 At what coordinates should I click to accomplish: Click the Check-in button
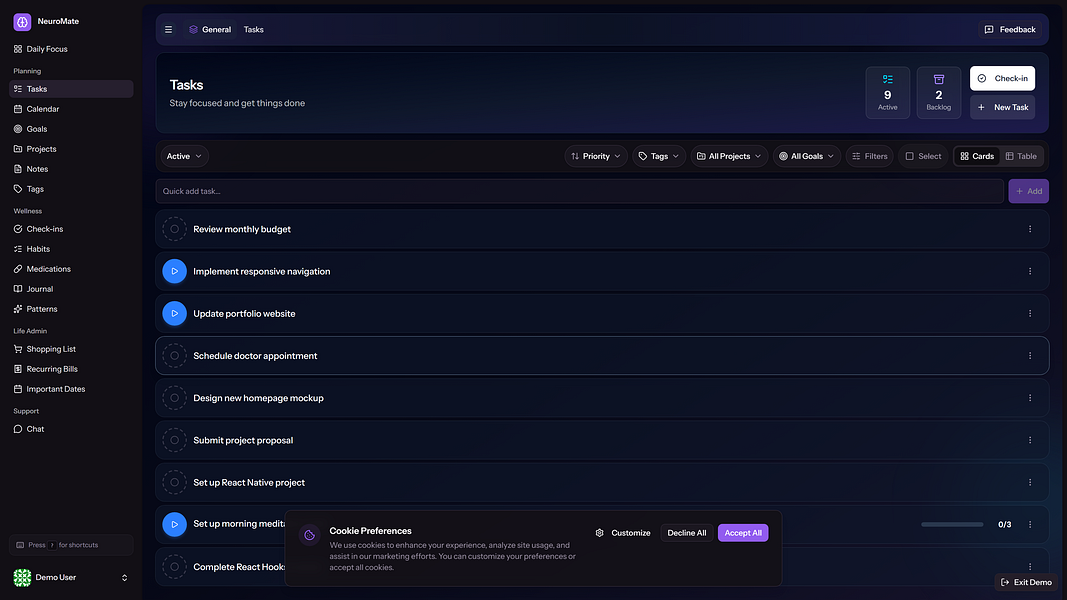pos(1002,78)
